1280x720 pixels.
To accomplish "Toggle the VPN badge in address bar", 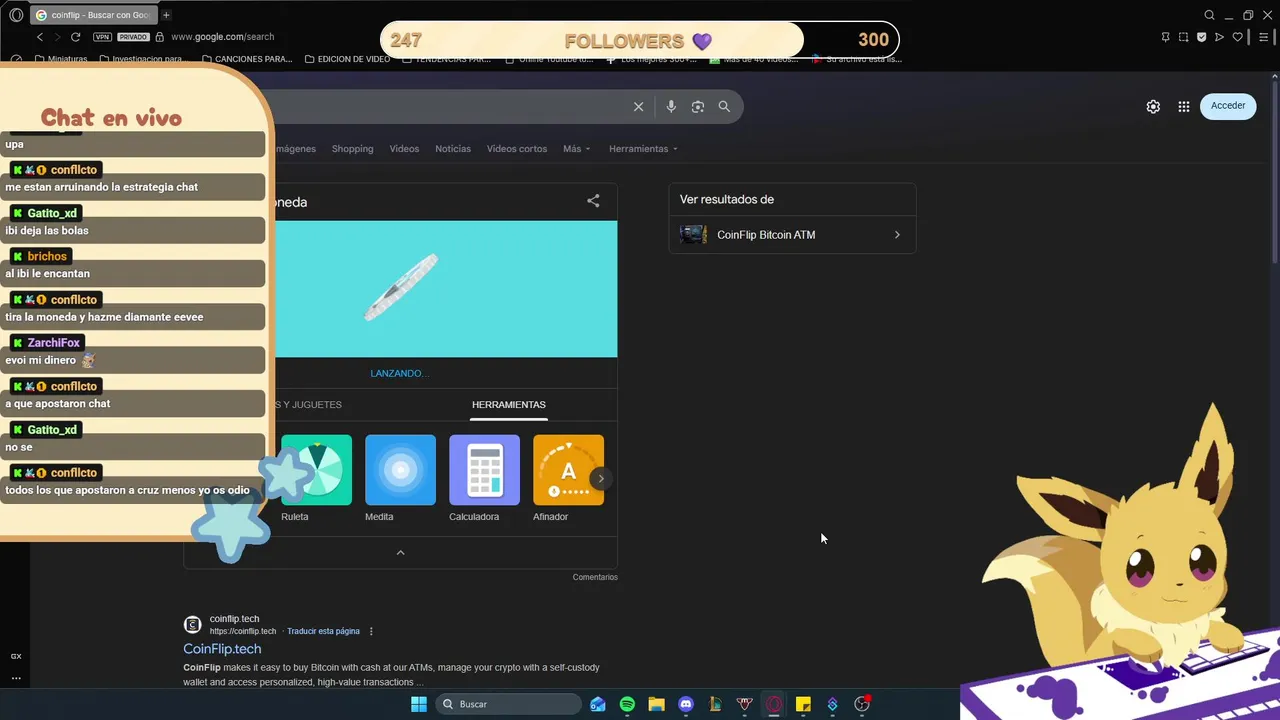I will [102, 37].
